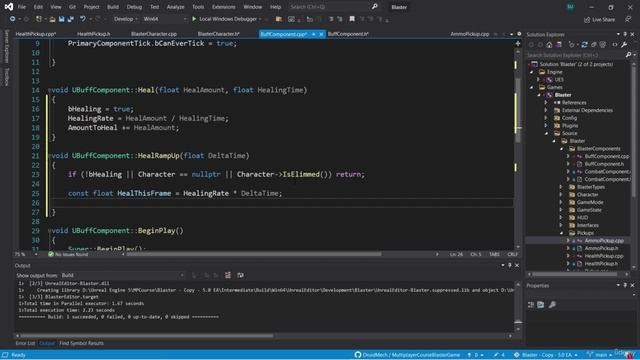Click the Undo arrow in the toolbar

pos(83,19)
